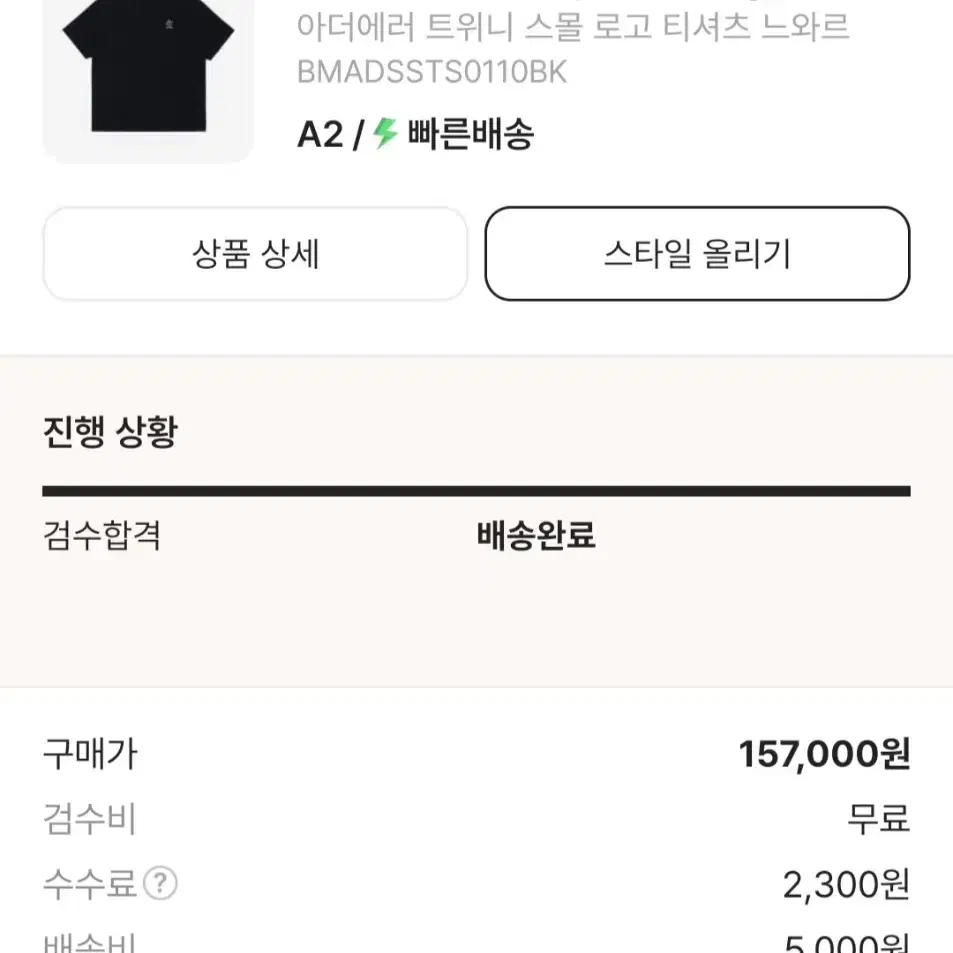Click the 수수료 question mark help icon
Image resolution: width=953 pixels, height=953 pixels.
tap(160, 883)
